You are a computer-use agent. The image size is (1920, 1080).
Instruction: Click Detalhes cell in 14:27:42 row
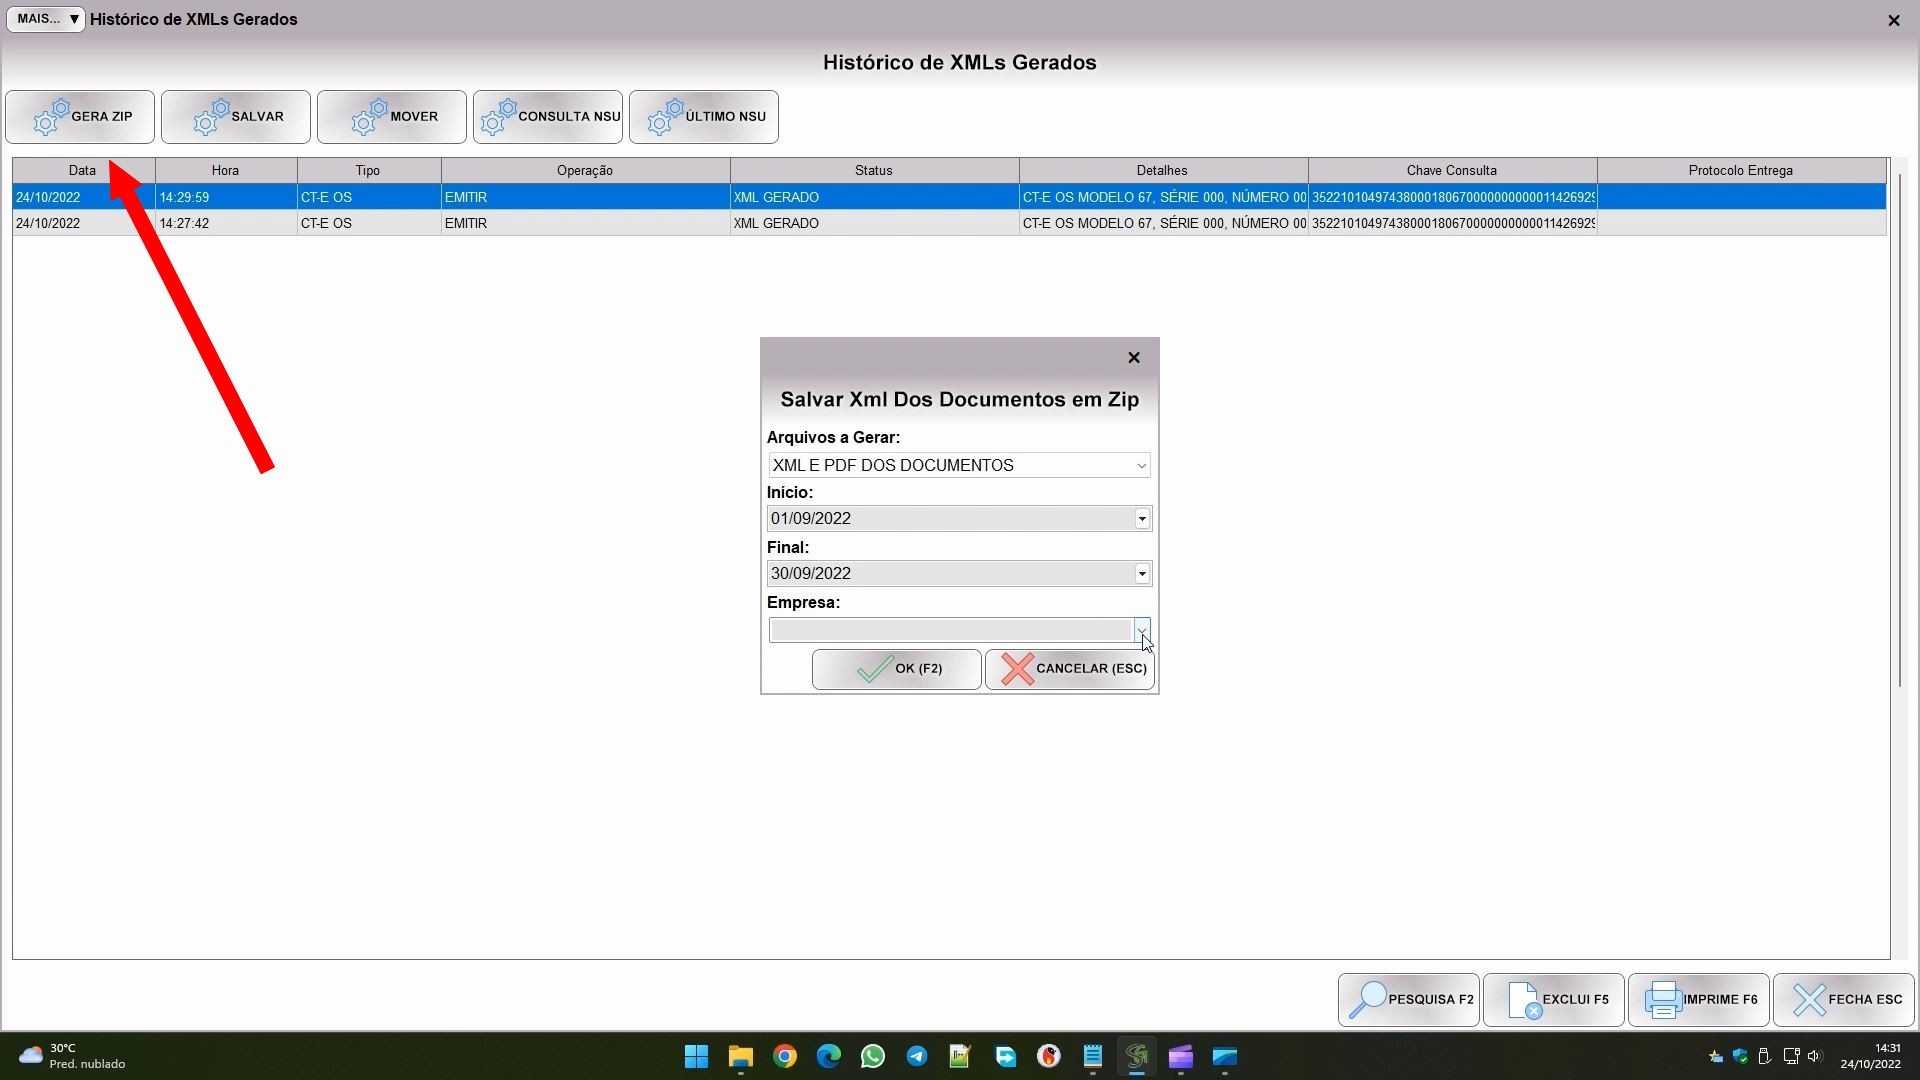(1163, 223)
